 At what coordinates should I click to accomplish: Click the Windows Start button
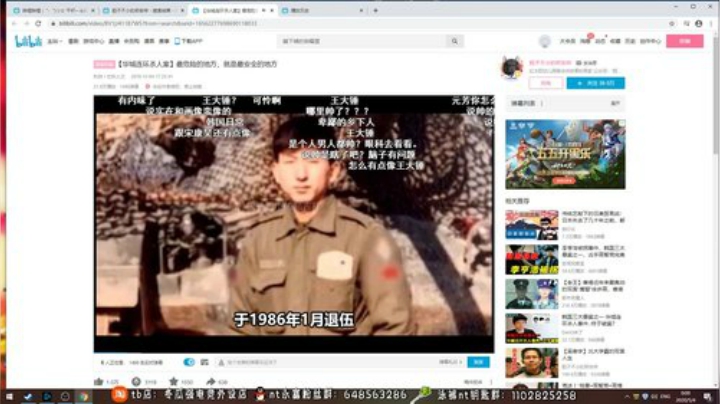9,396
